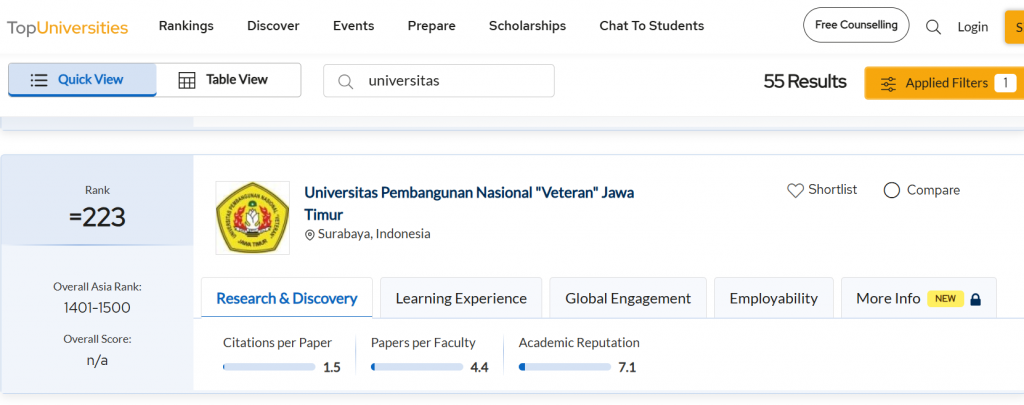1024x405 pixels.
Task: Switch to Quick View mode
Action: pyautogui.click(x=82, y=80)
